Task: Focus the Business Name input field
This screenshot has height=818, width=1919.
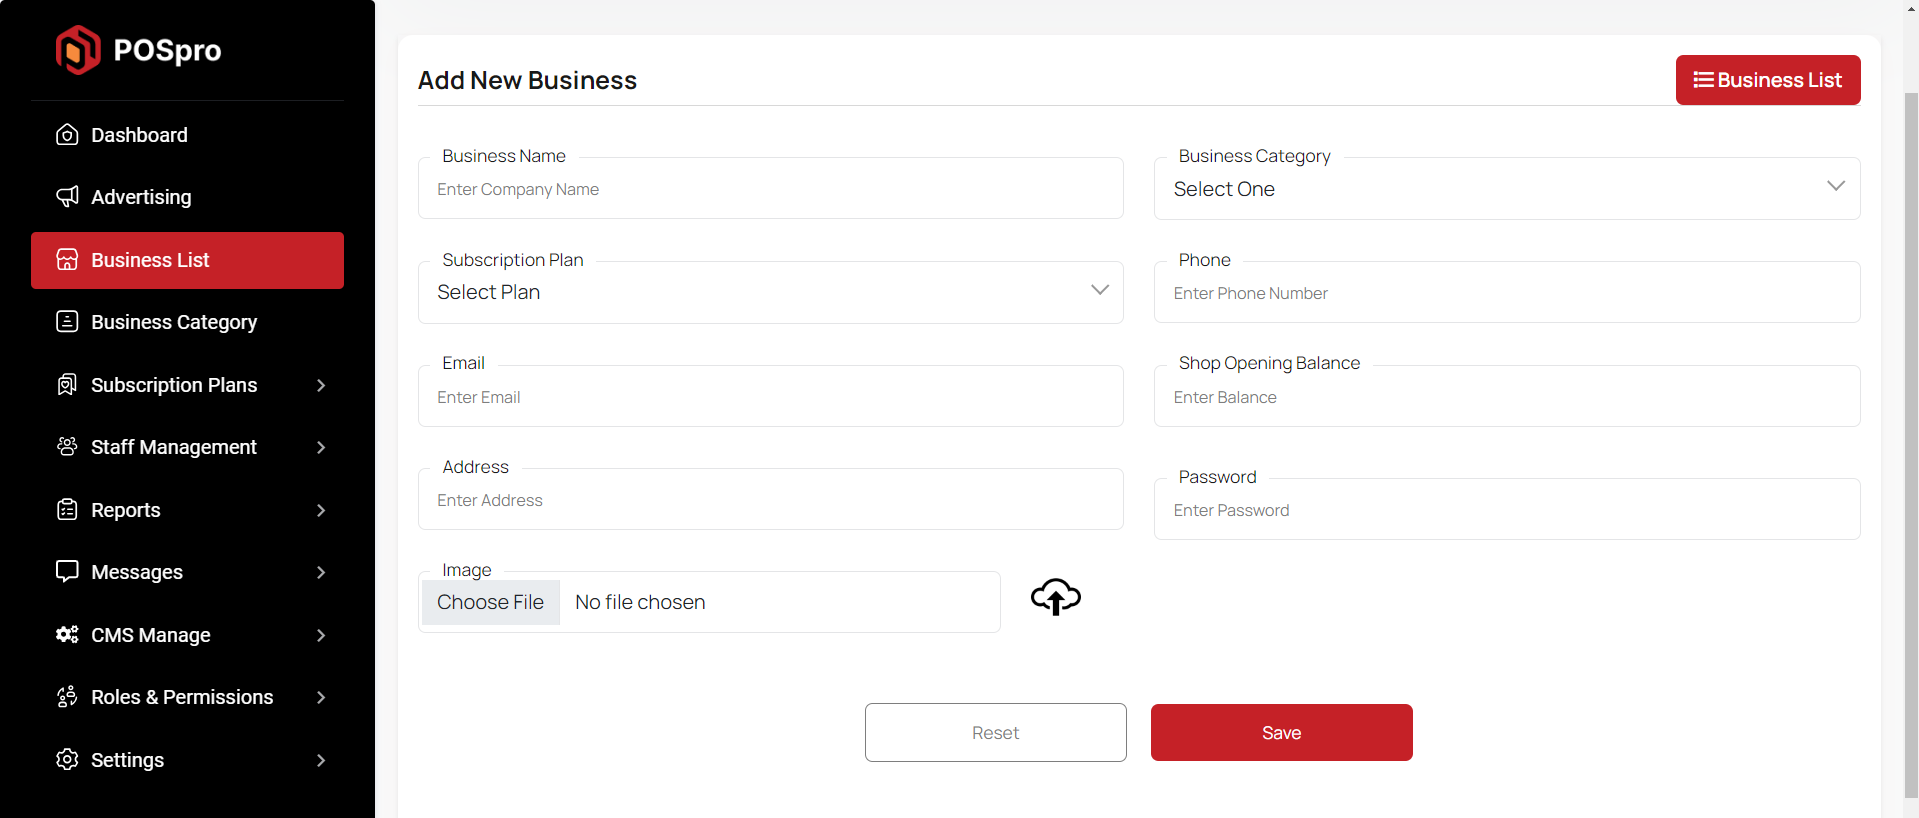Action: coord(770,189)
